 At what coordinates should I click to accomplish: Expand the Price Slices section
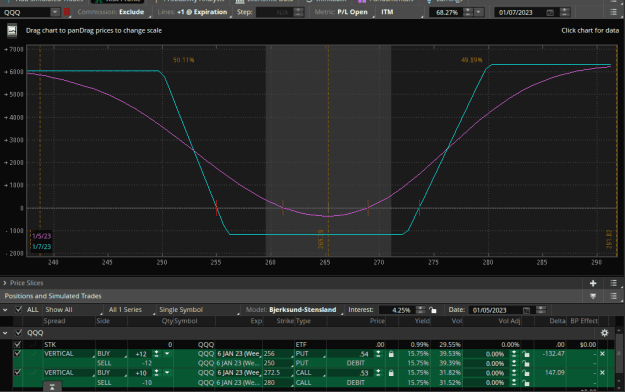pyautogui.click(x=5, y=283)
